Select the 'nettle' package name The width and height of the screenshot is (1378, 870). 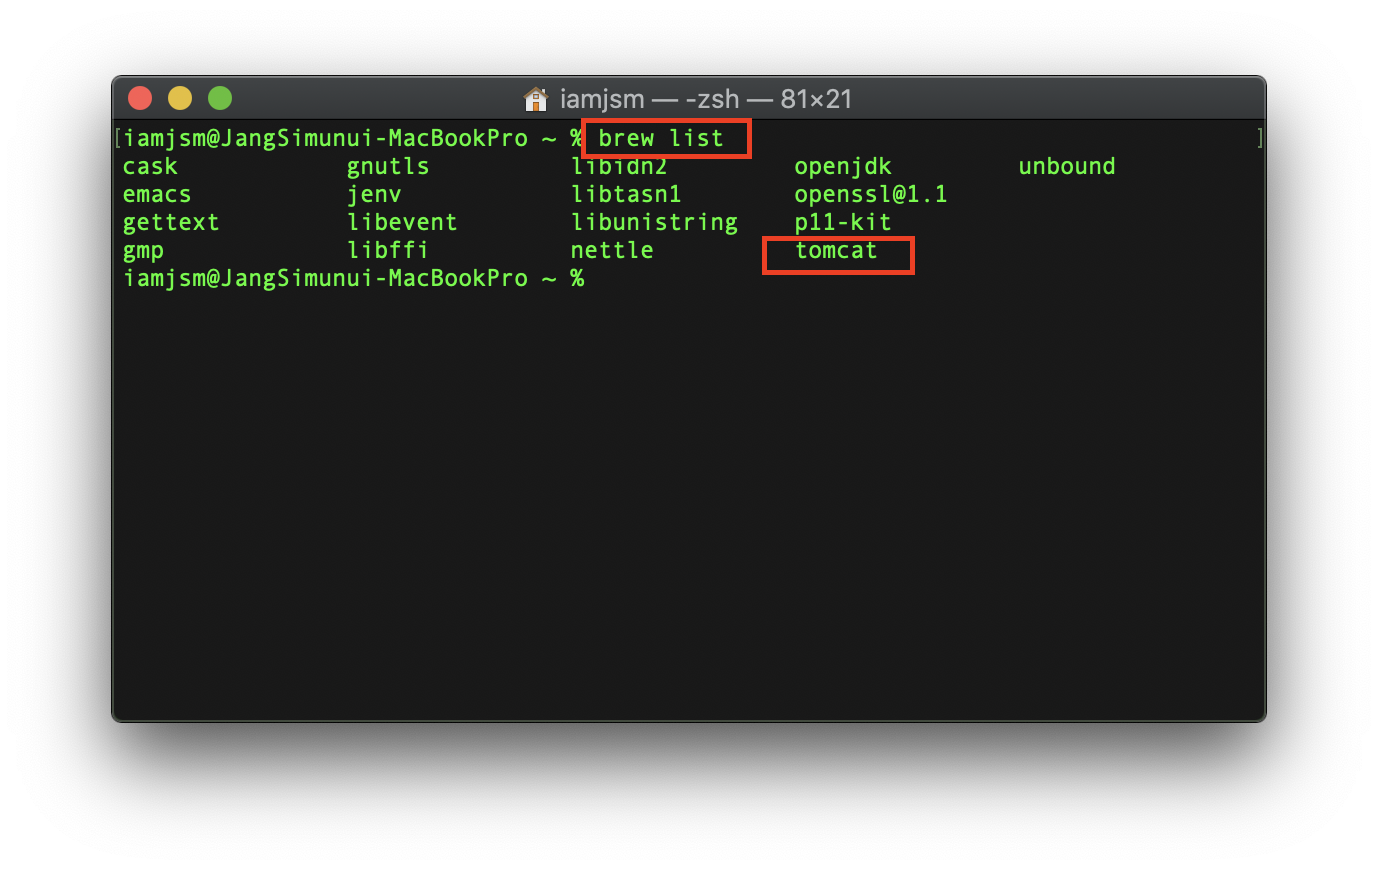612,250
